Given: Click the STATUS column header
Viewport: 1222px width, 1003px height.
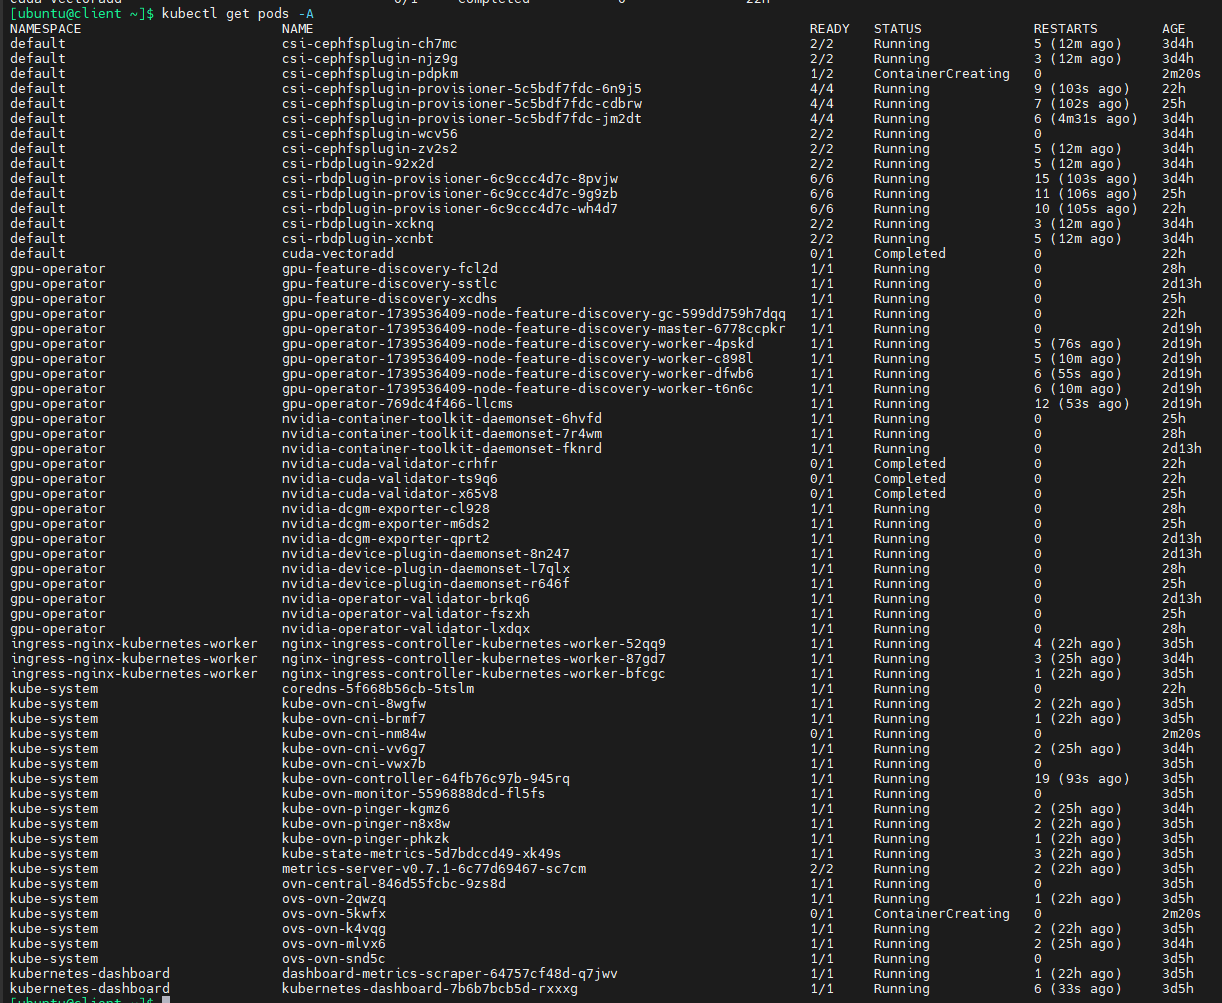Looking at the screenshot, I should (898, 29).
